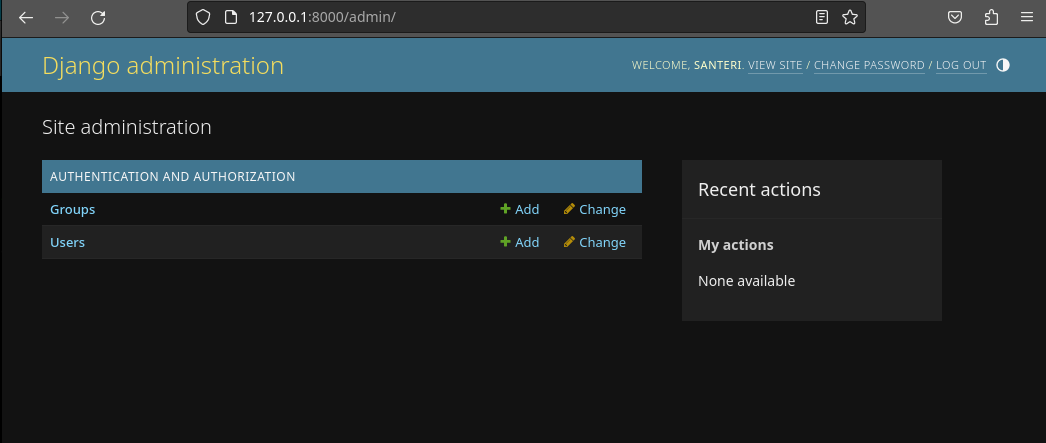Bookmark this page with star icon
Screen dimensions: 1046x443
[x=849, y=17]
